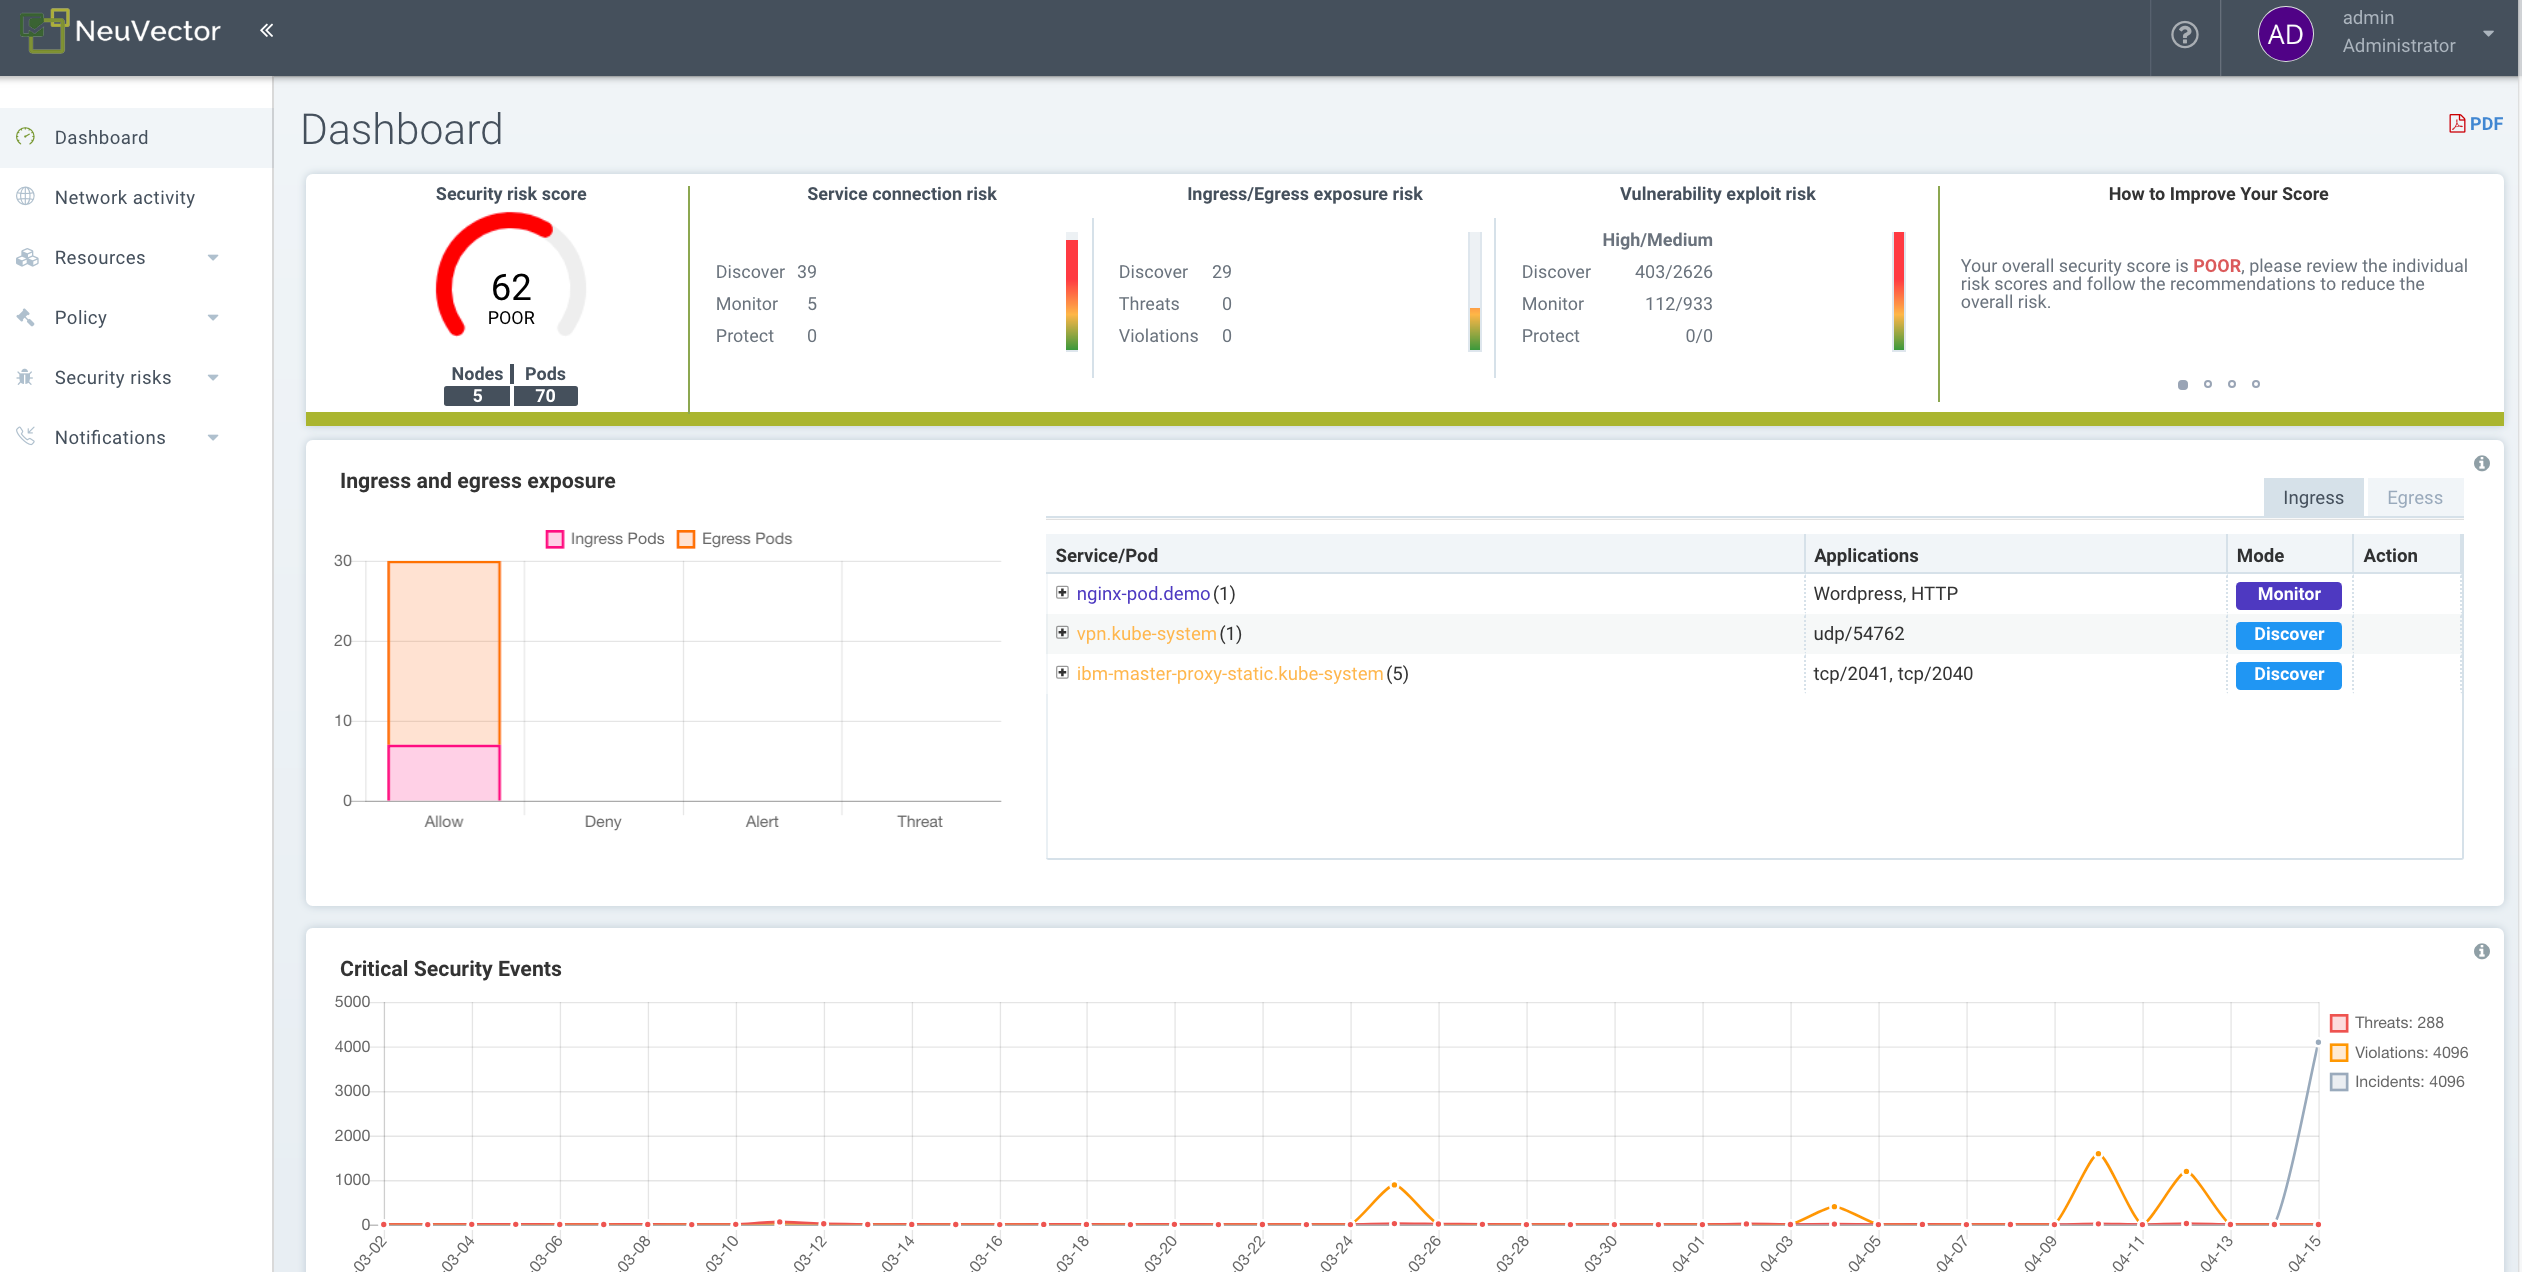Click the Notifications phone icon
The image size is (2522, 1272).
[x=25, y=437]
